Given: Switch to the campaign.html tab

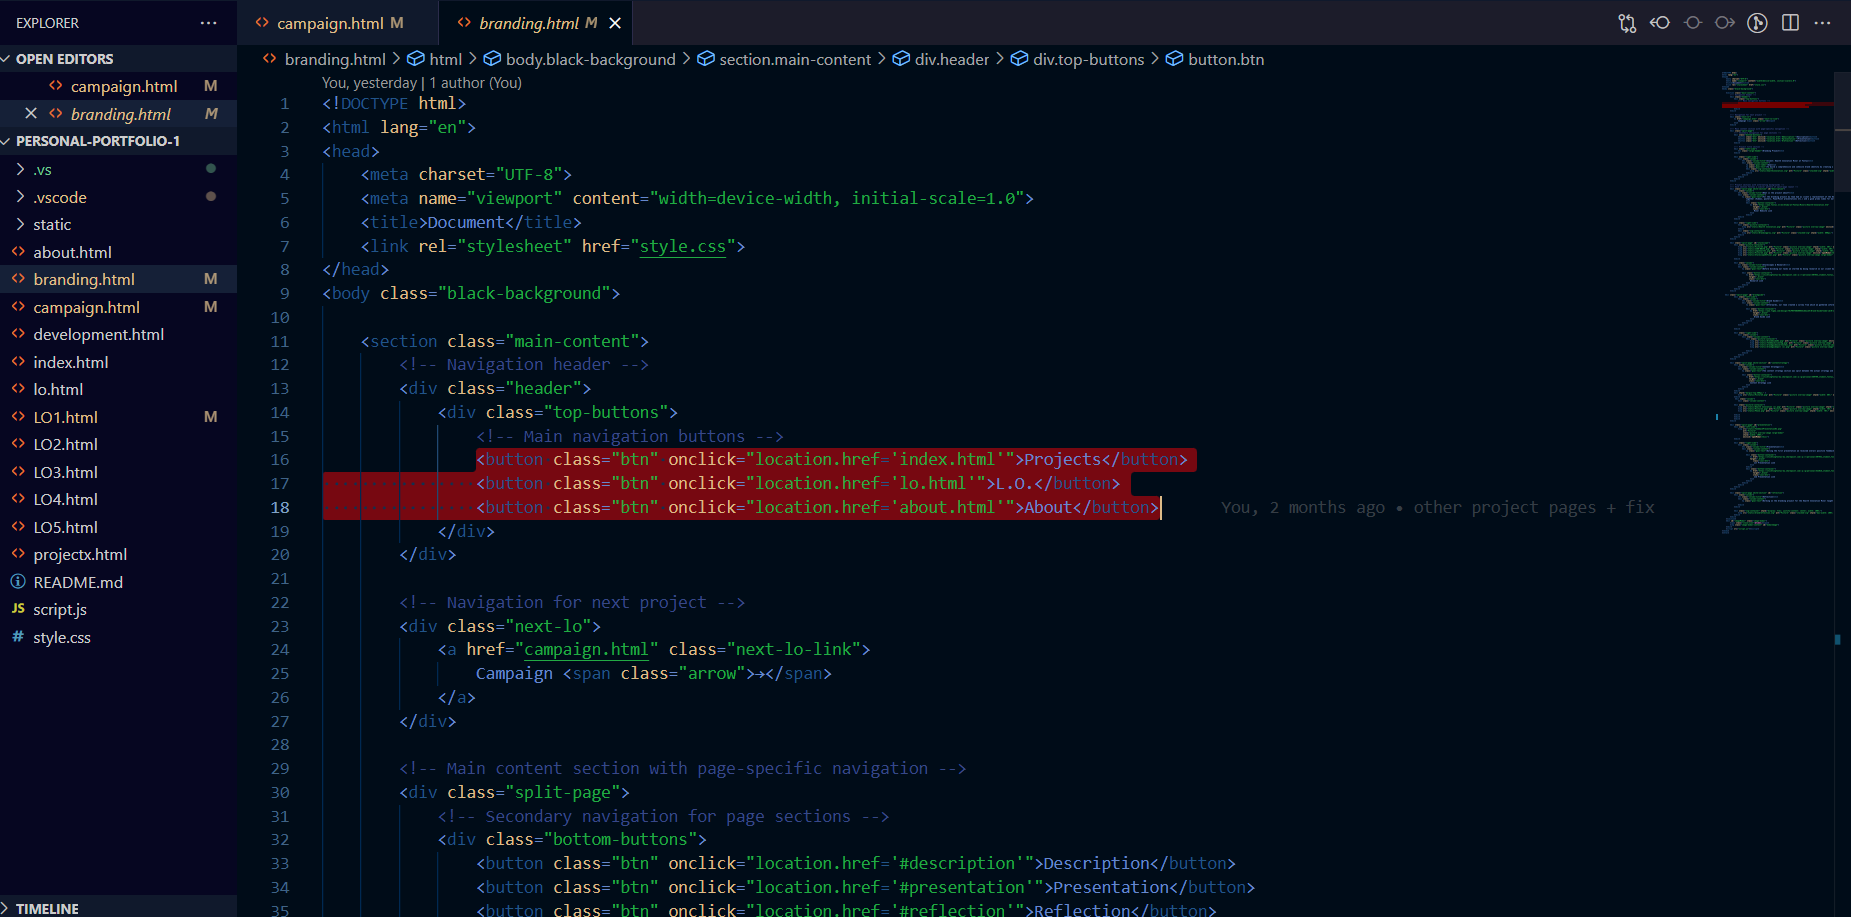Looking at the screenshot, I should (330, 23).
